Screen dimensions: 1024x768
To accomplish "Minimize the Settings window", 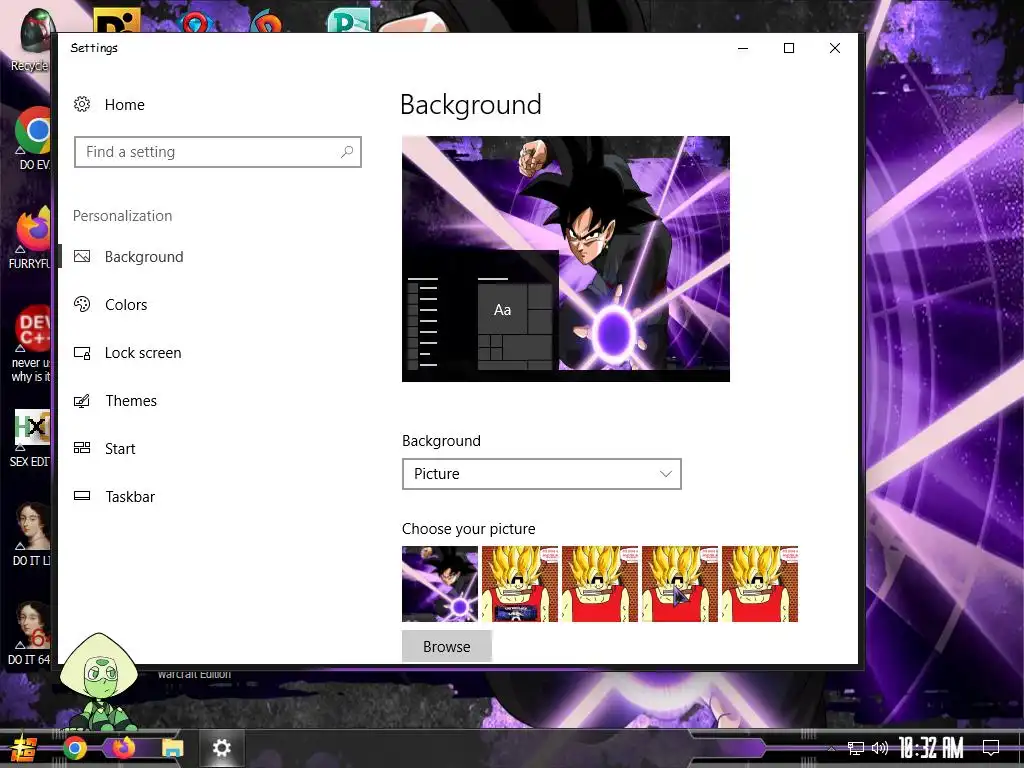I will (x=743, y=48).
